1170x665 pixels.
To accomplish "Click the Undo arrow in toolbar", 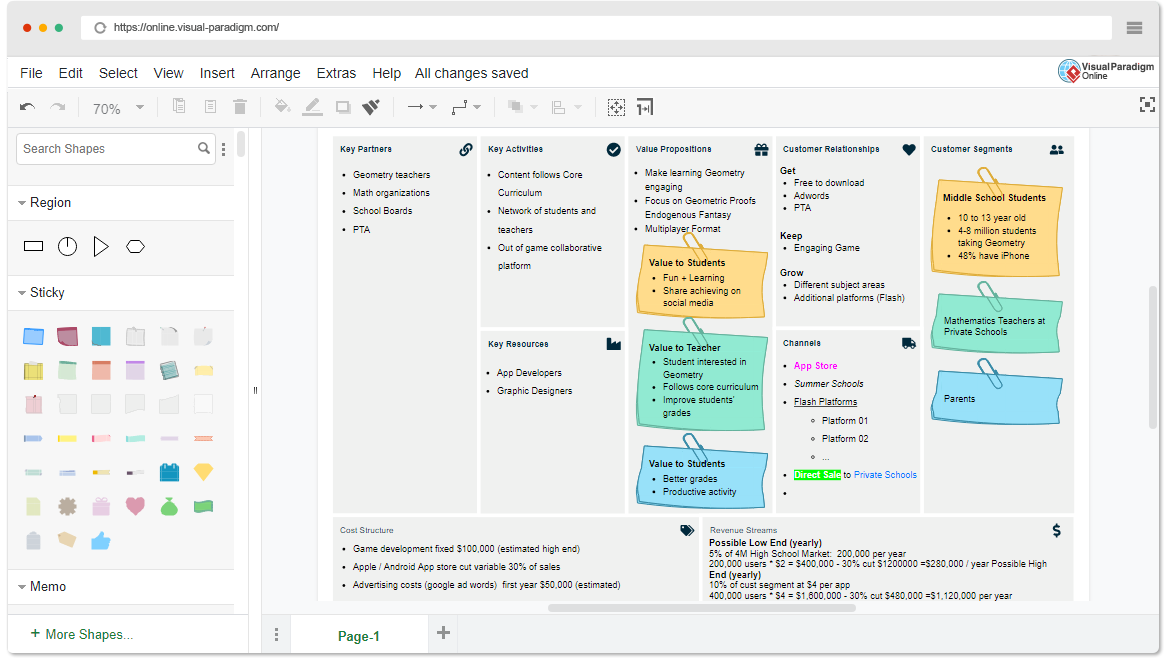I will coord(28,107).
